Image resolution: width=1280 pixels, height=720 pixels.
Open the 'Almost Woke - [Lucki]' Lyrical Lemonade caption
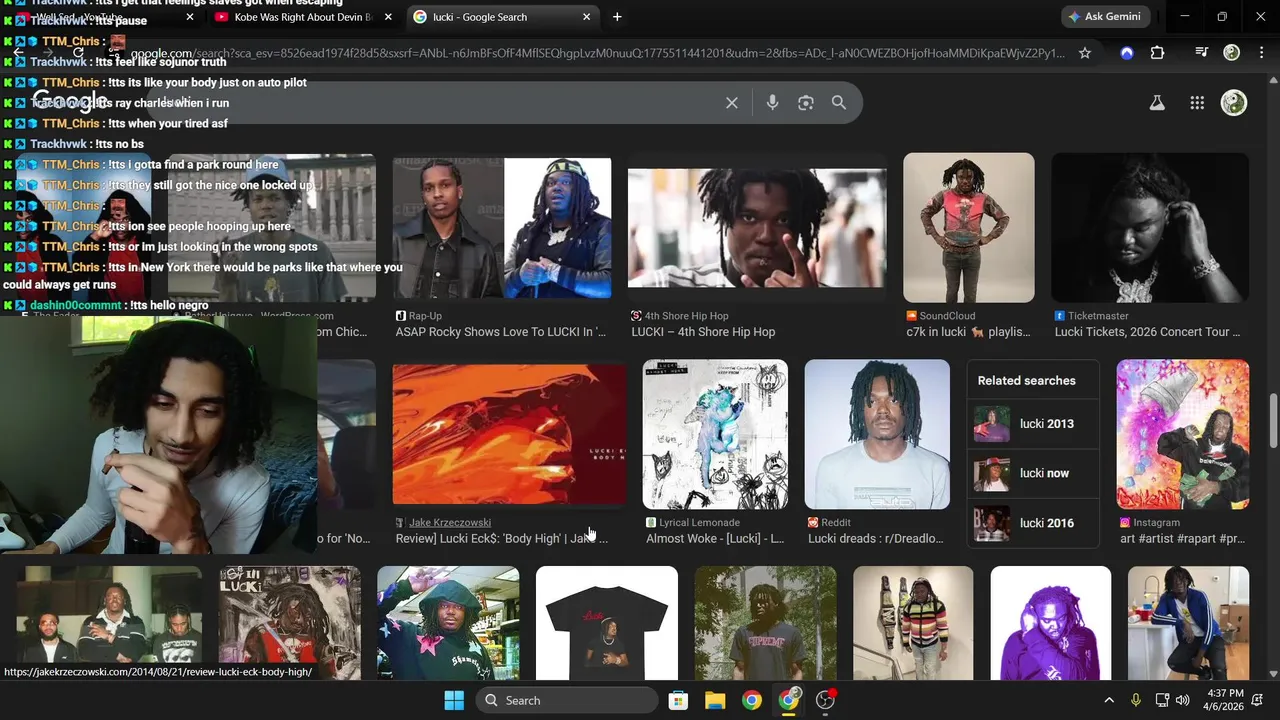[x=715, y=538]
